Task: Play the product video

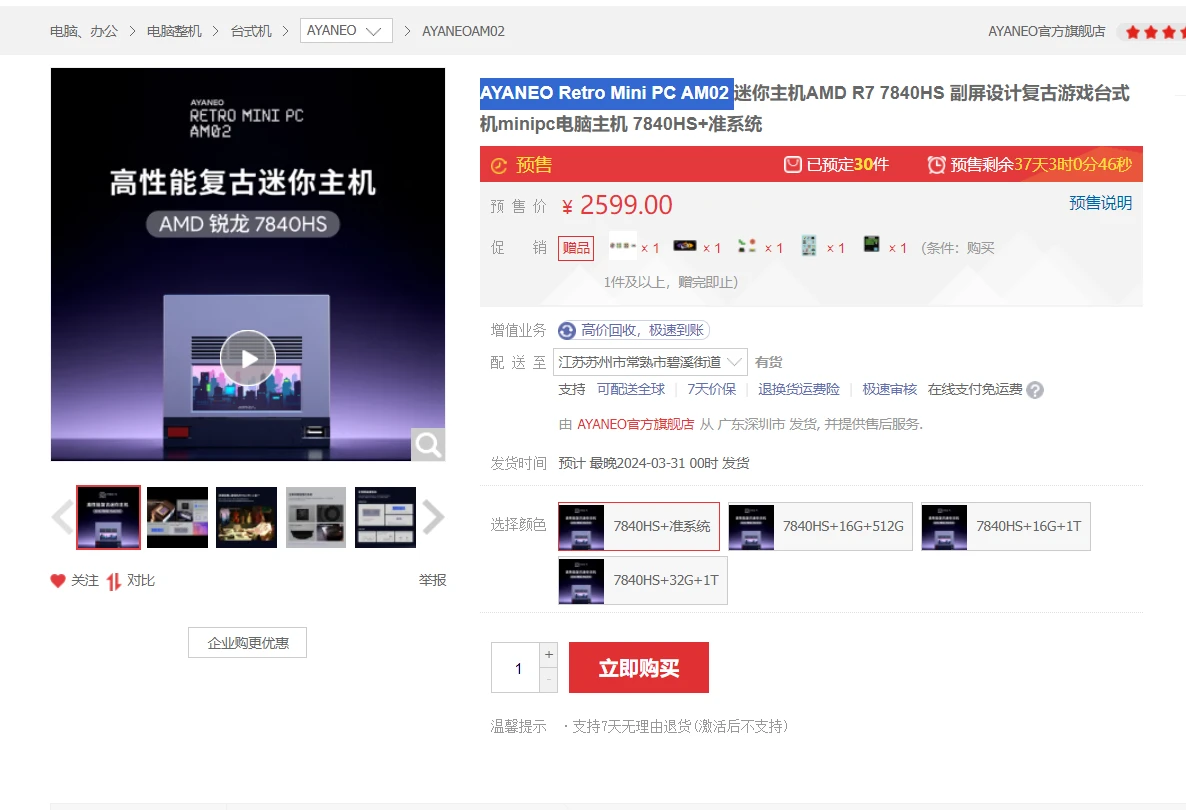Action: (x=247, y=358)
